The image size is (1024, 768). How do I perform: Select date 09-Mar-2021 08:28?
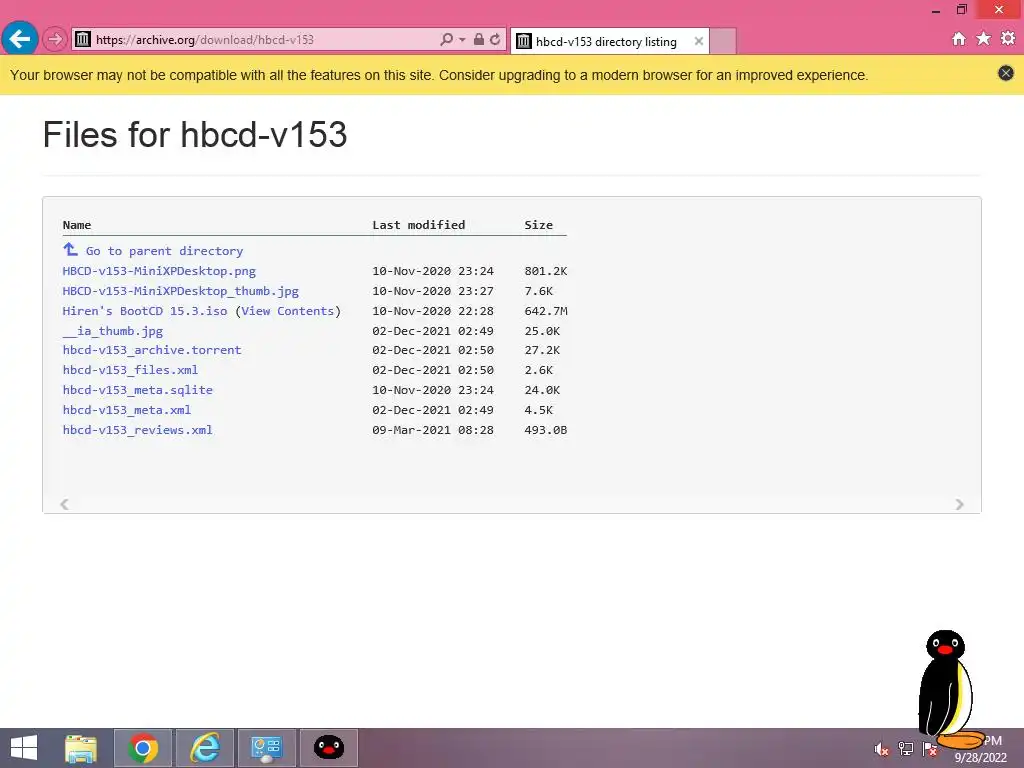pos(433,430)
